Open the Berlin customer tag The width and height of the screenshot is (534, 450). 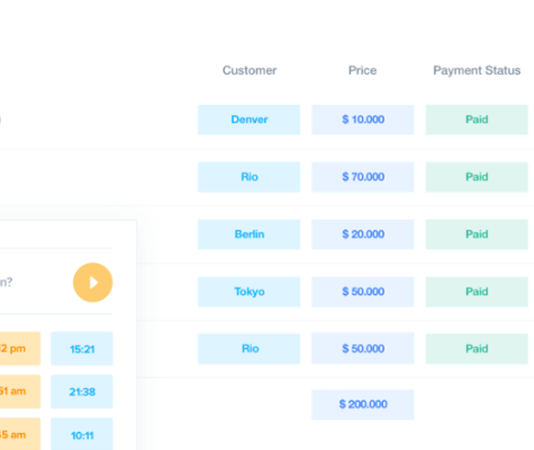pyautogui.click(x=249, y=234)
